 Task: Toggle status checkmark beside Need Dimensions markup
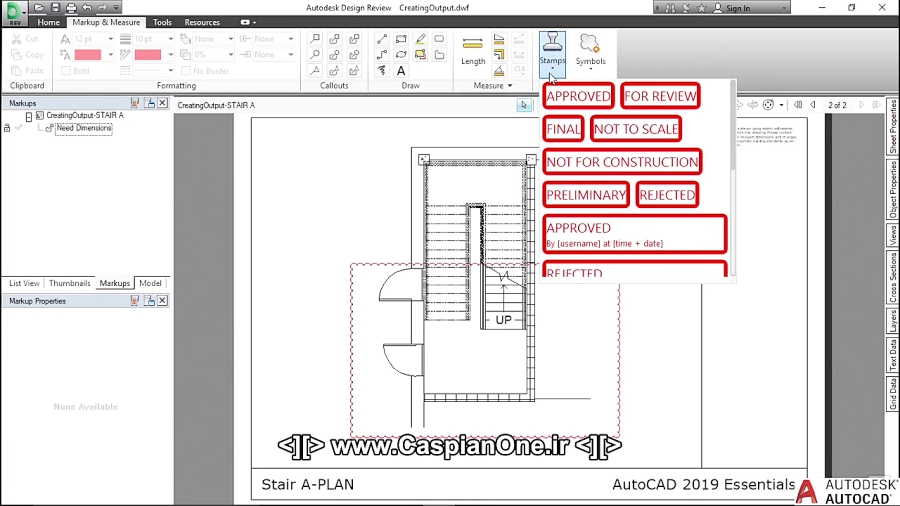(x=18, y=128)
